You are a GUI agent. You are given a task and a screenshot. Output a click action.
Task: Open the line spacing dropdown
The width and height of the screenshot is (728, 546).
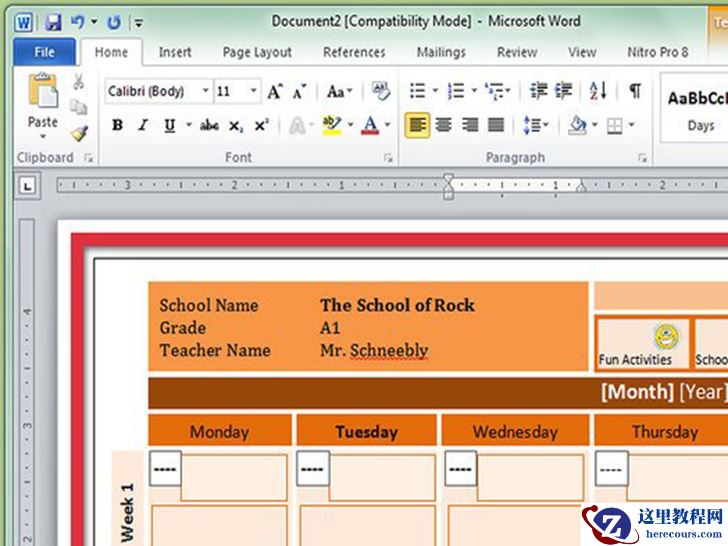point(535,125)
